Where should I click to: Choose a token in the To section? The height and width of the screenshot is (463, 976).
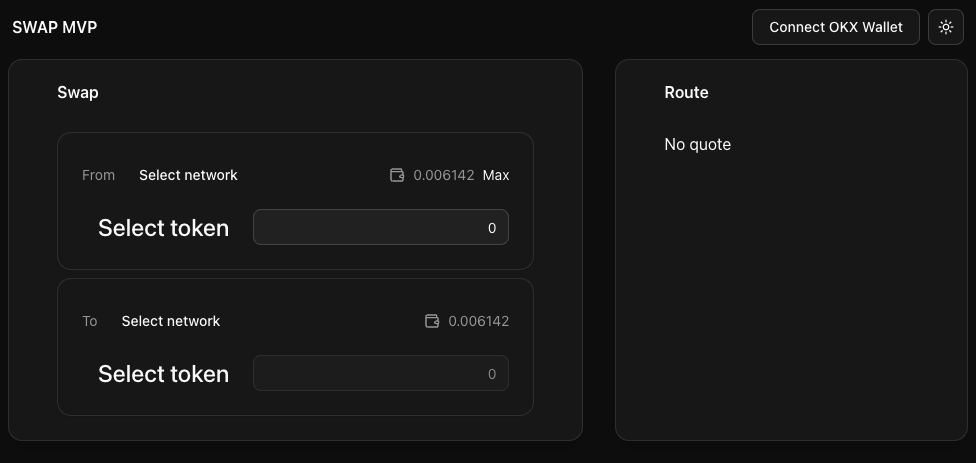coord(163,374)
